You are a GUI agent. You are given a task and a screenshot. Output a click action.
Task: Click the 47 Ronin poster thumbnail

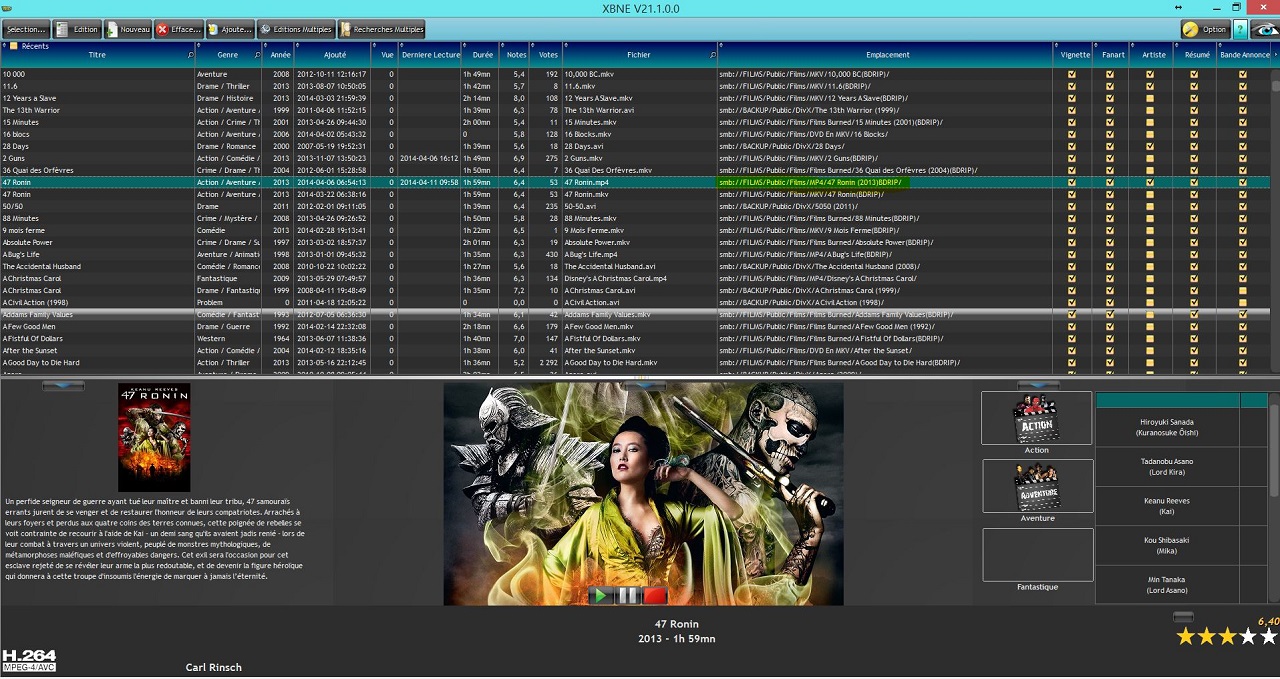[x=154, y=437]
